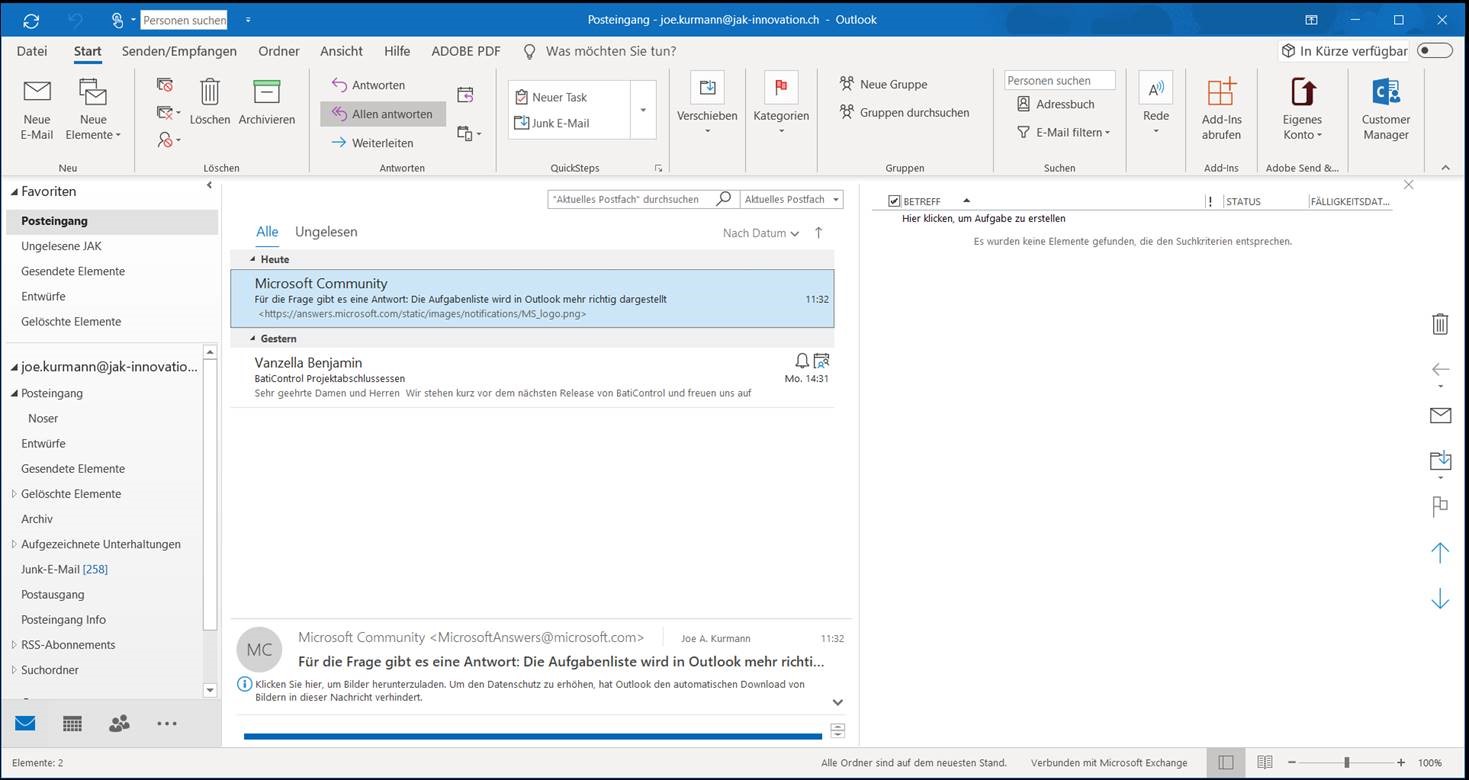The image size is (1469, 780).
Task: Click the zoom slider handle in status bar
Action: pyautogui.click(x=1347, y=763)
